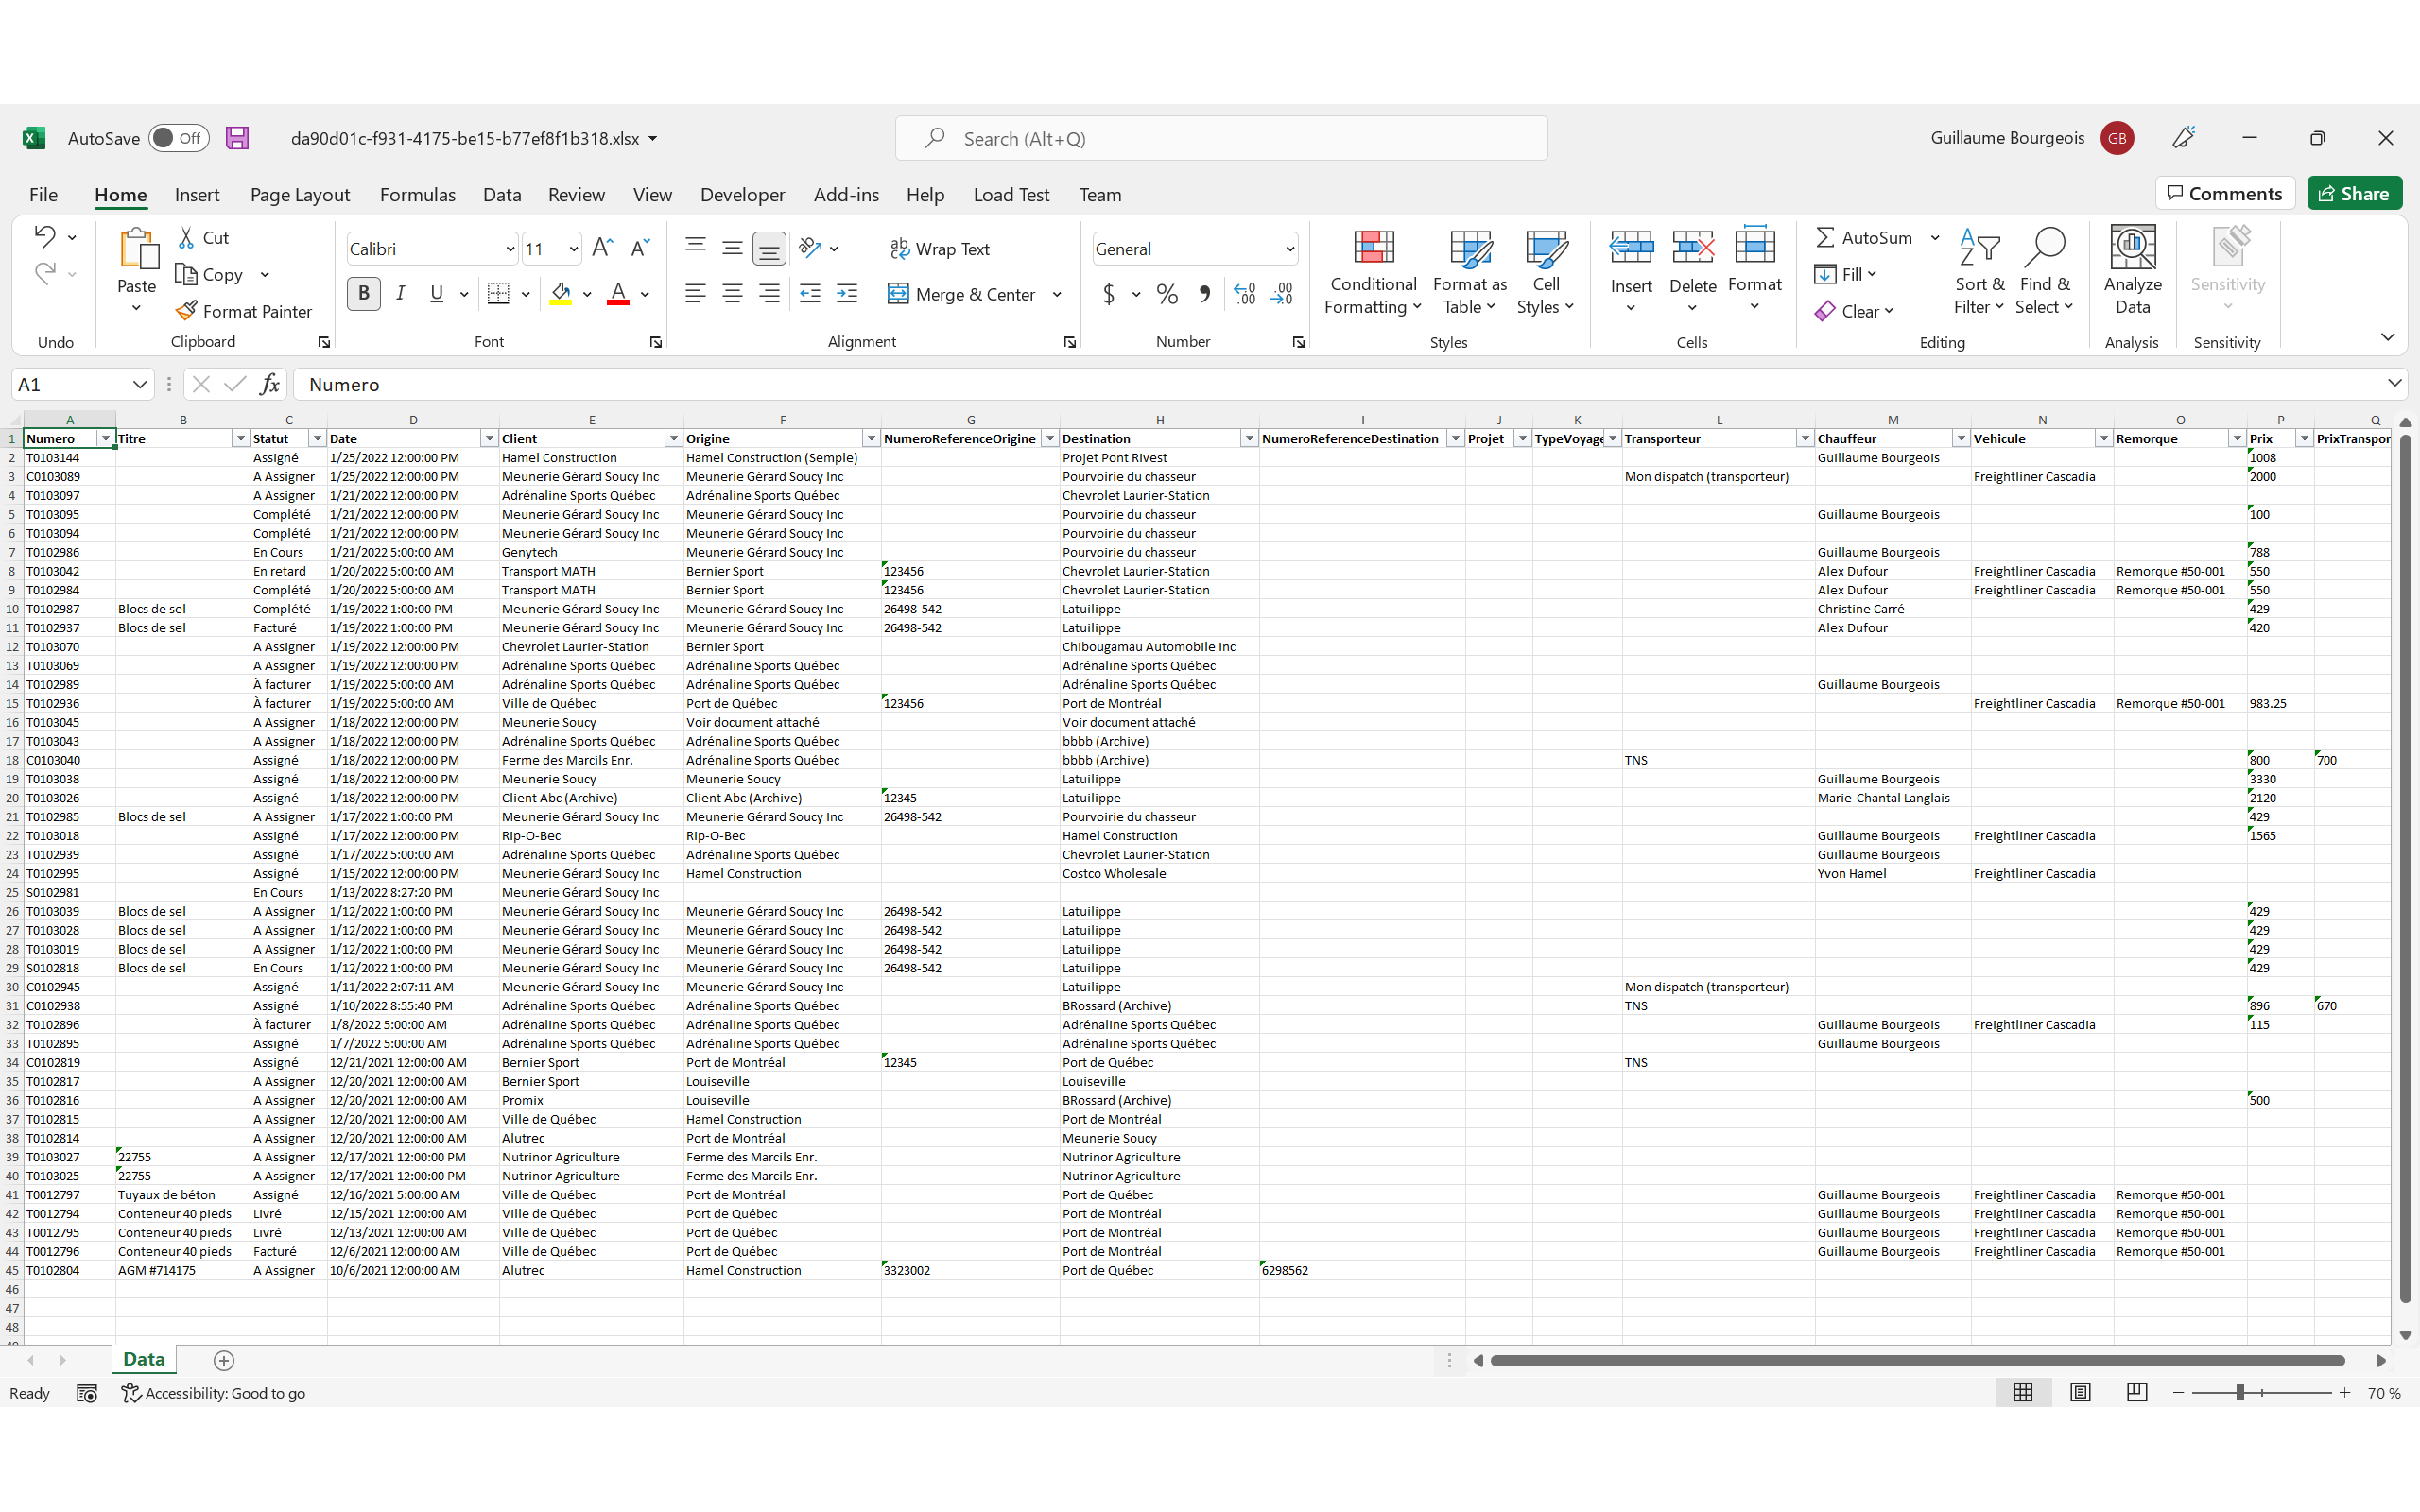
Task: Click Merge & Center button
Action: 962,294
